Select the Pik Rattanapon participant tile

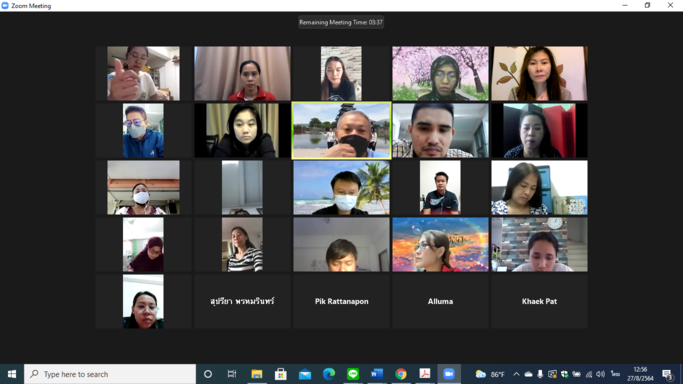pyautogui.click(x=342, y=301)
